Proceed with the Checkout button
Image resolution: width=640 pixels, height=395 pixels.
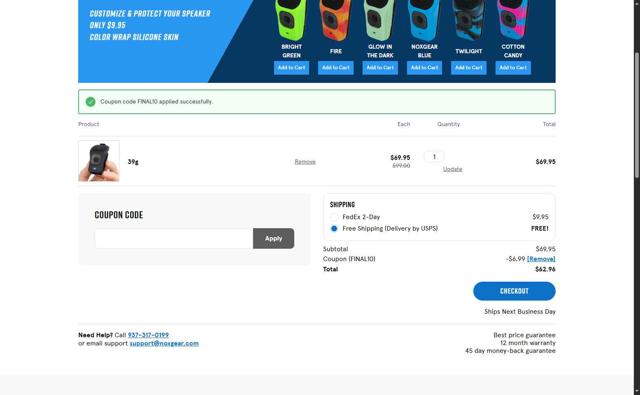(x=514, y=291)
